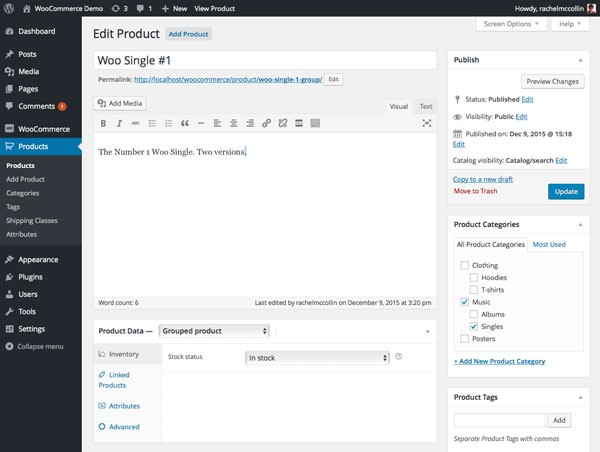This screenshot has width=600, height=452.
Task: Click Move to Trash link
Action: click(475, 191)
